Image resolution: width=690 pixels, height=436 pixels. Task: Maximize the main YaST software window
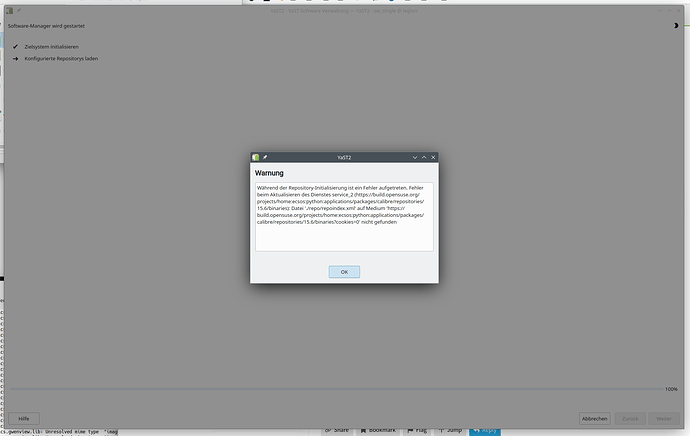(x=669, y=11)
